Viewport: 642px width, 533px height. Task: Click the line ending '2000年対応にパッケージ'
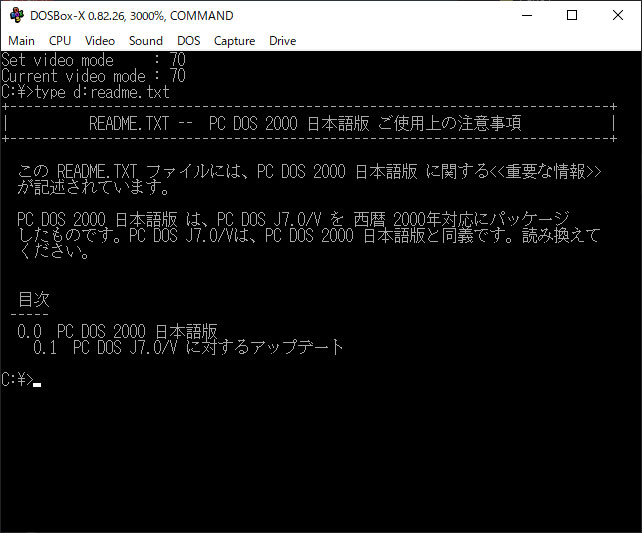tap(293, 219)
